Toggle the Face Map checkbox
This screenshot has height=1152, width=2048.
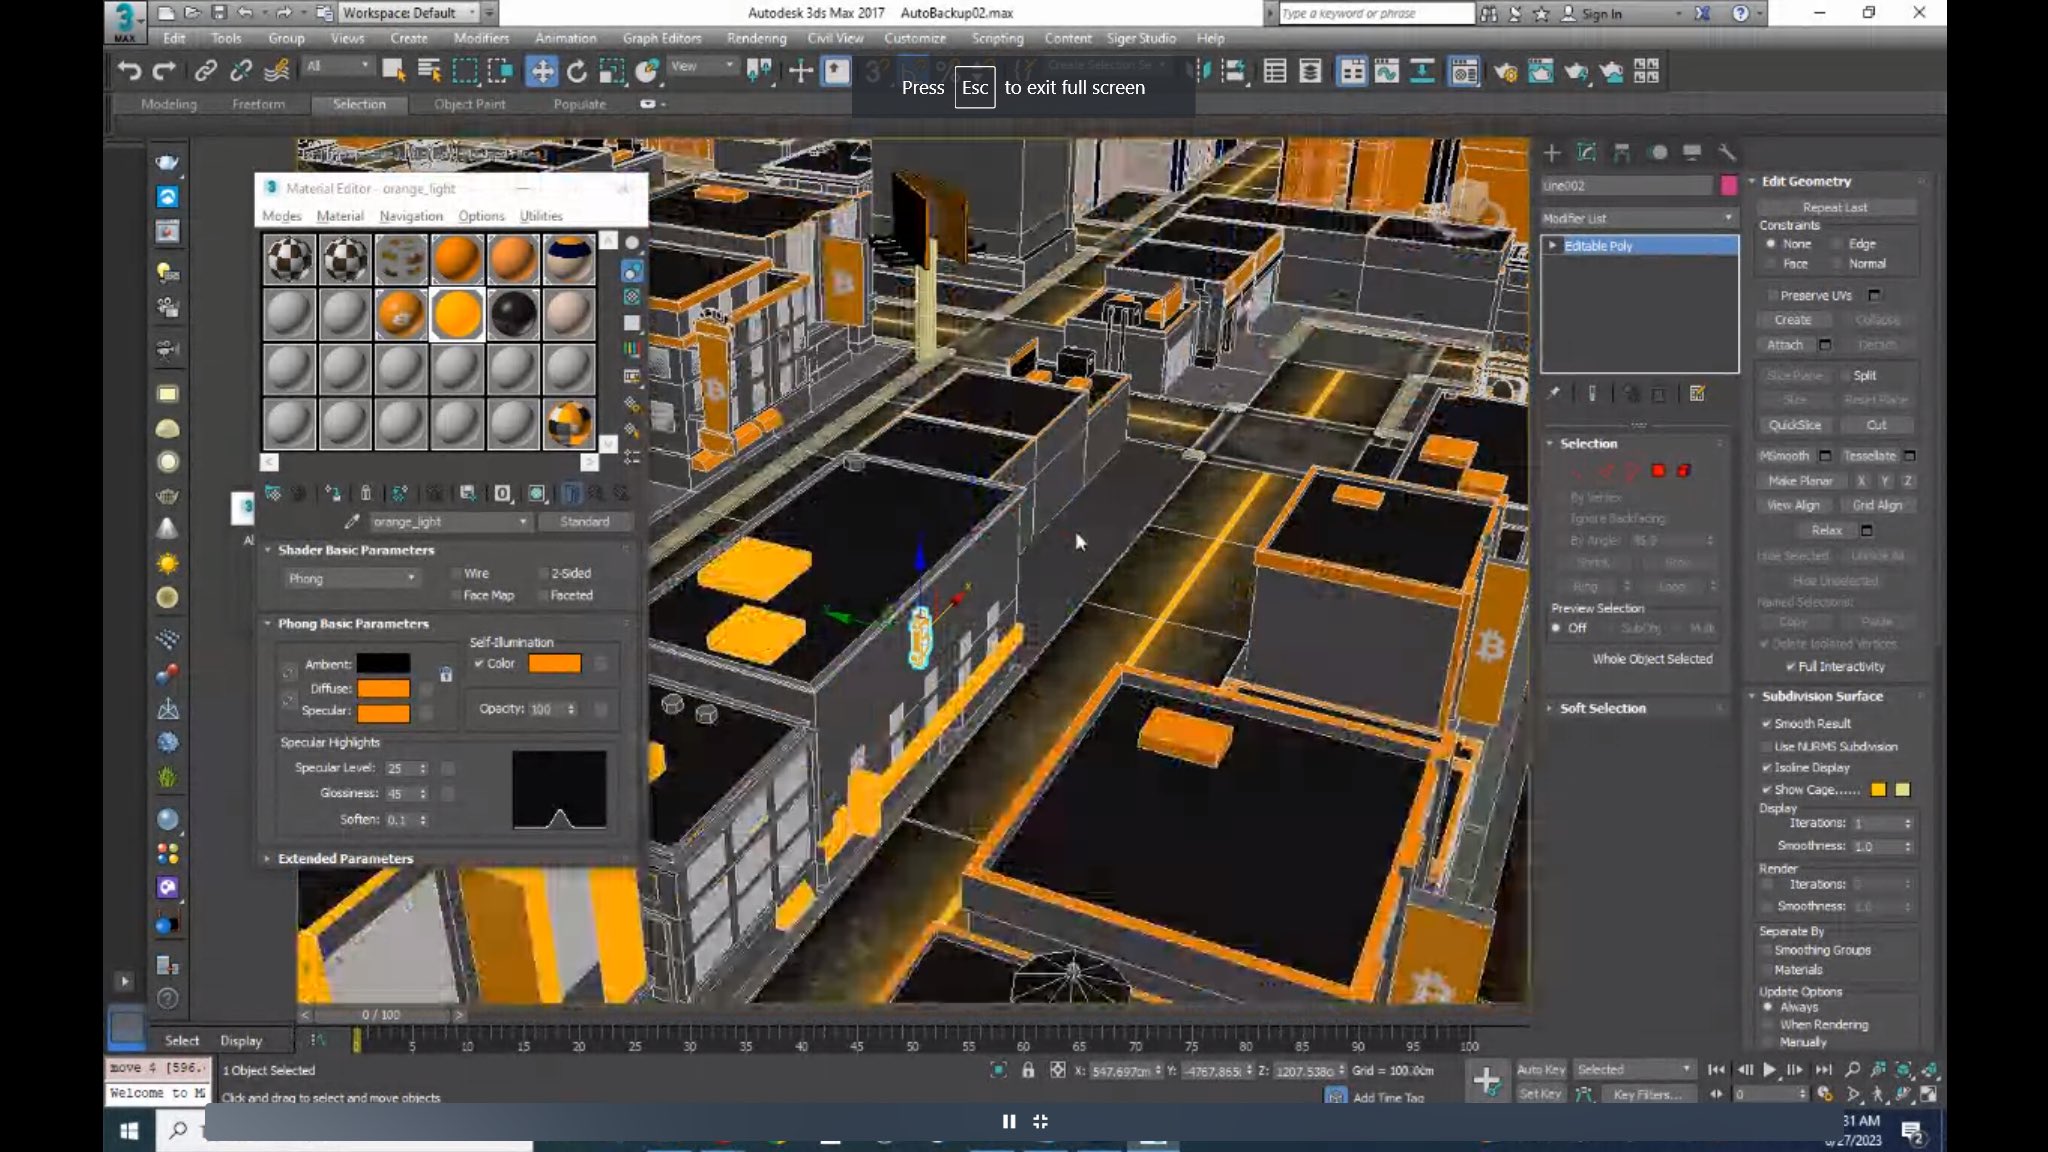pos(455,596)
